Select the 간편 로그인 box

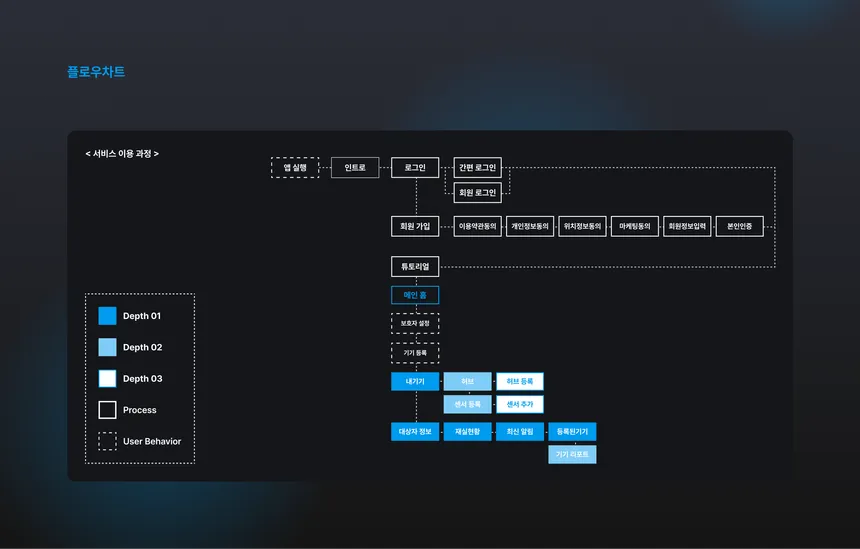[478, 167]
